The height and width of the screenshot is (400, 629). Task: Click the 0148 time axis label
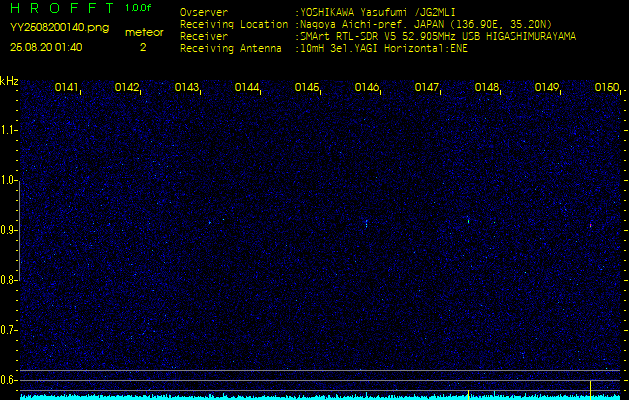click(487, 87)
